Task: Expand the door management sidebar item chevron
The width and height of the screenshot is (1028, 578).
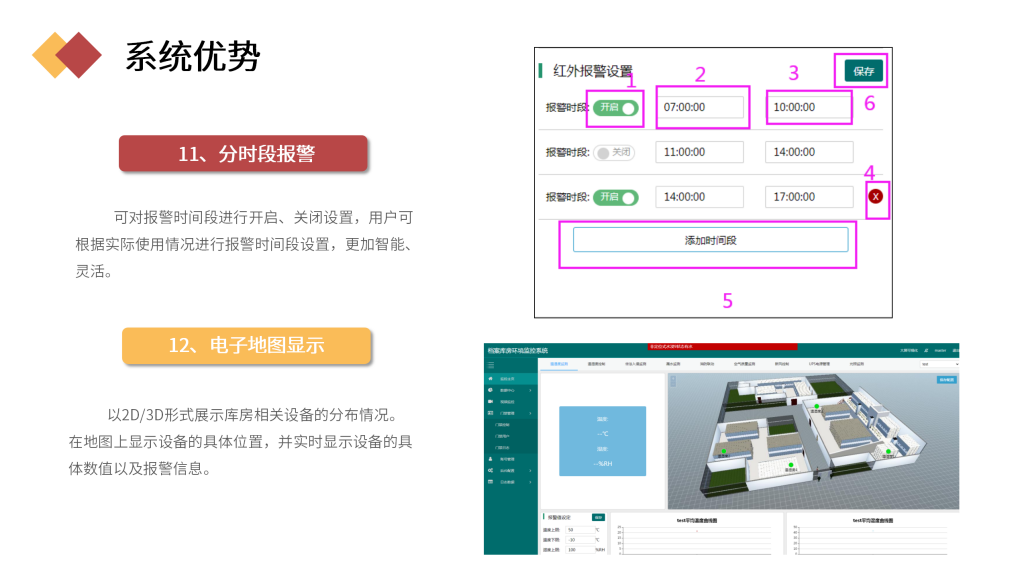Action: (530, 413)
